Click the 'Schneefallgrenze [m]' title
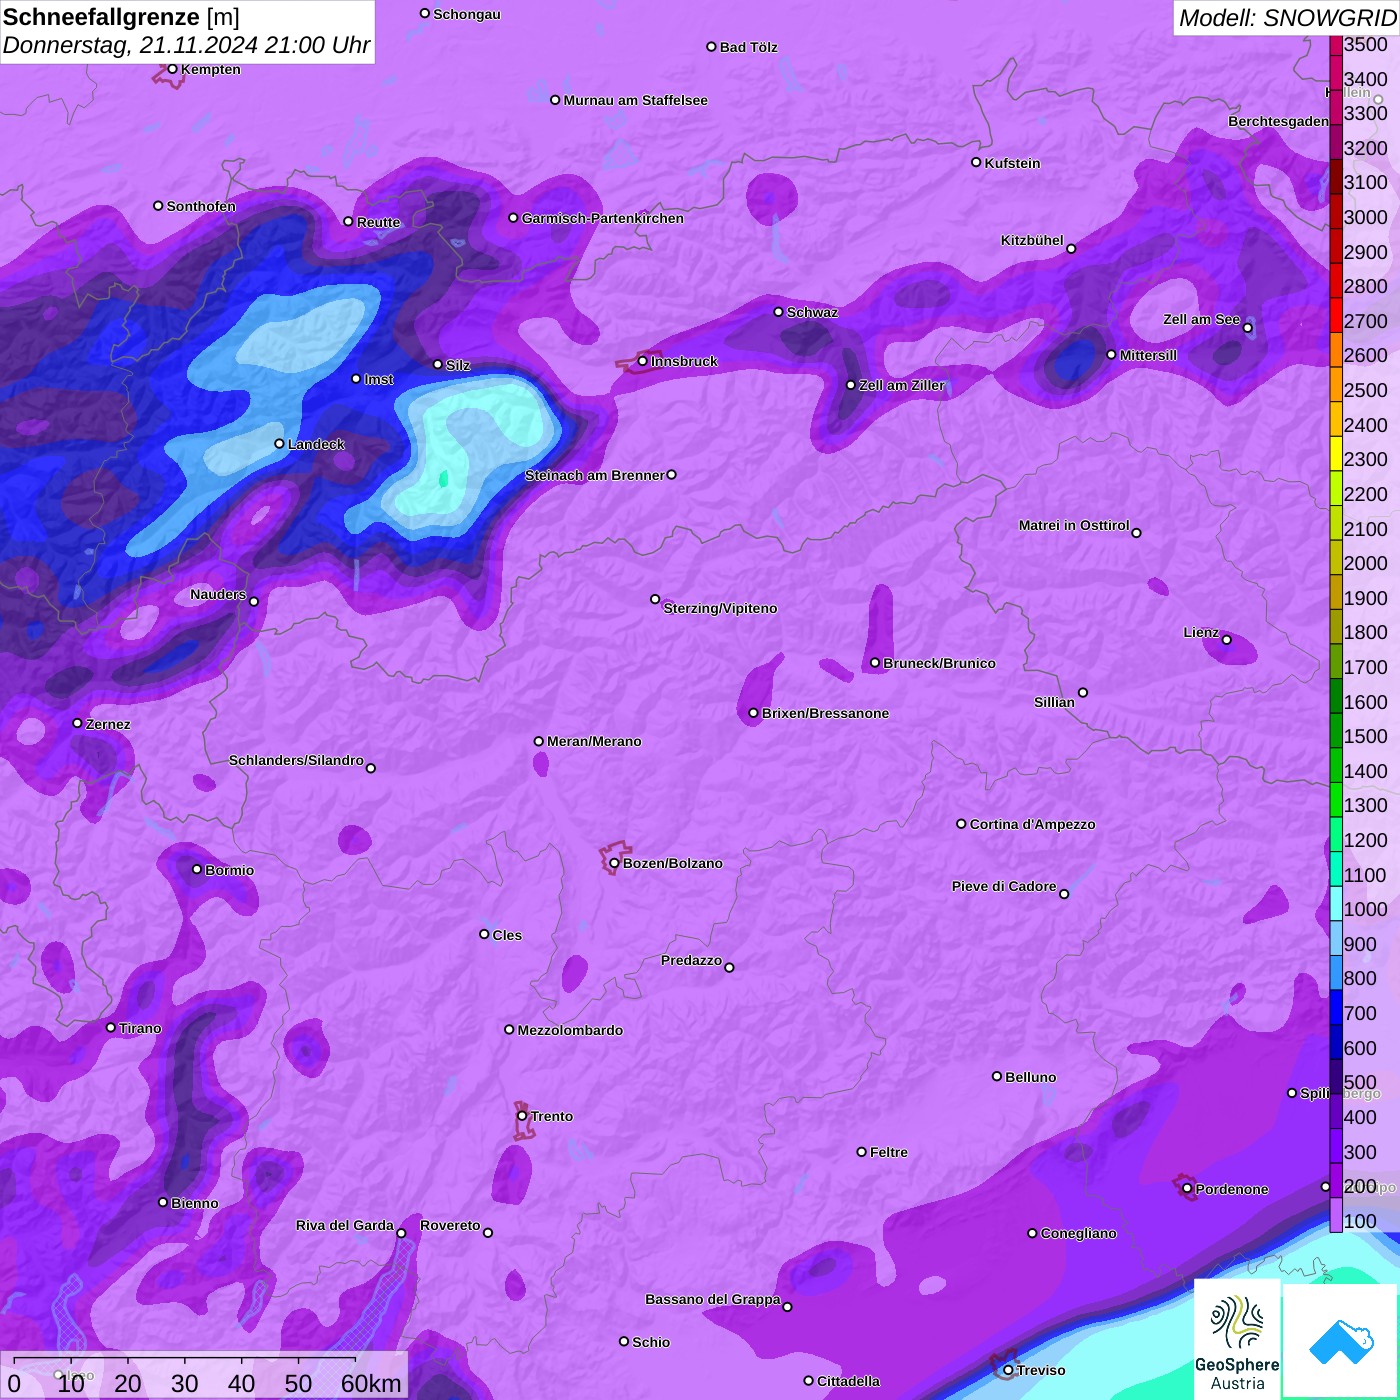The width and height of the screenshot is (1400, 1400). 121,17
